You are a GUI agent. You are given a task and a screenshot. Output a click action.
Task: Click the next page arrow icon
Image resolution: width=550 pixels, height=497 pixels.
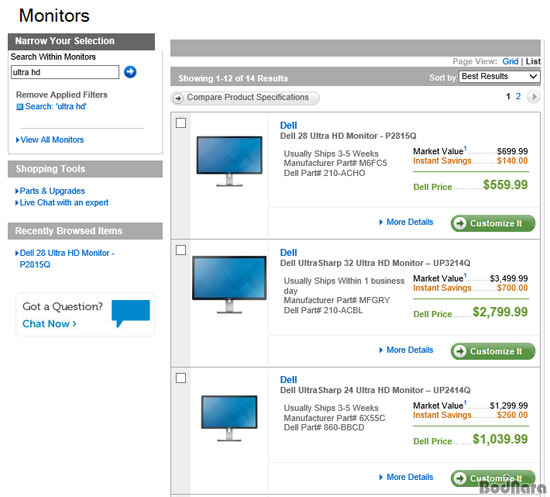[534, 96]
